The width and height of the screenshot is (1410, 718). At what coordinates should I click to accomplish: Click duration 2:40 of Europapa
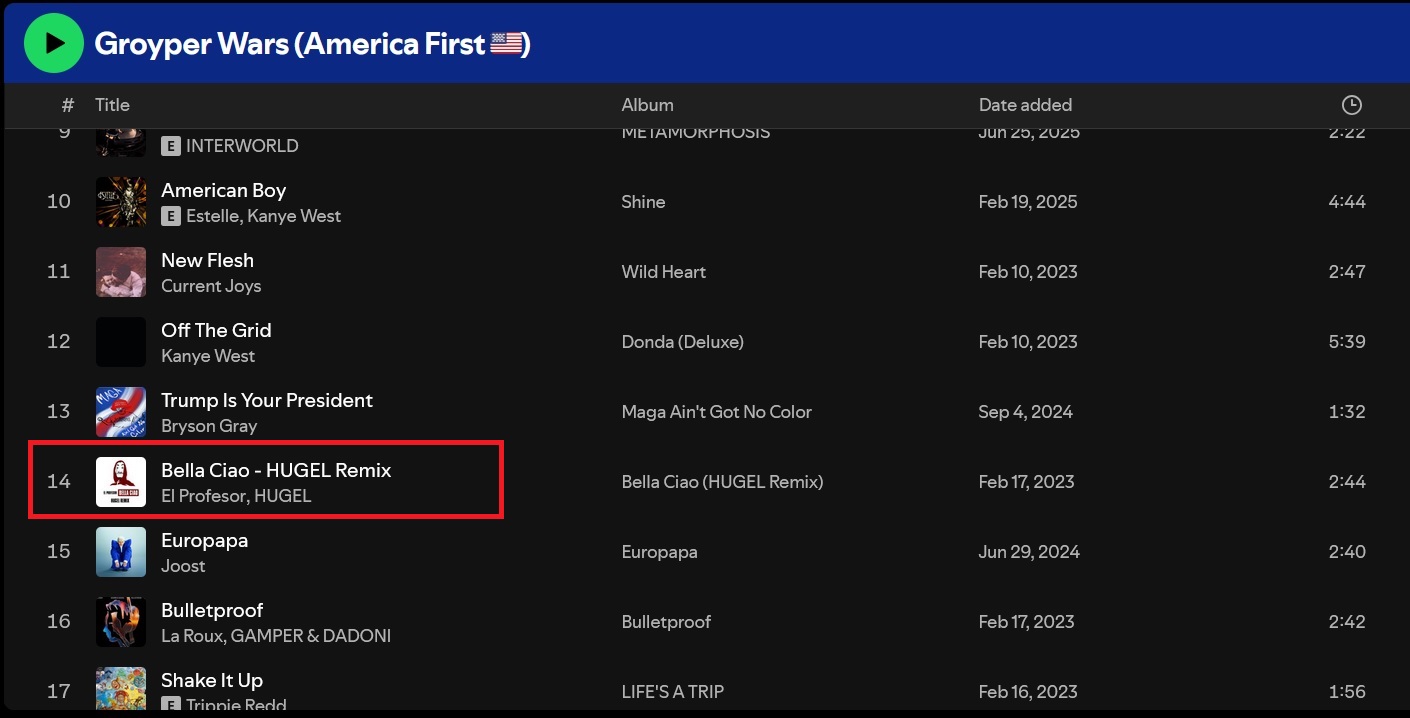[1347, 552]
